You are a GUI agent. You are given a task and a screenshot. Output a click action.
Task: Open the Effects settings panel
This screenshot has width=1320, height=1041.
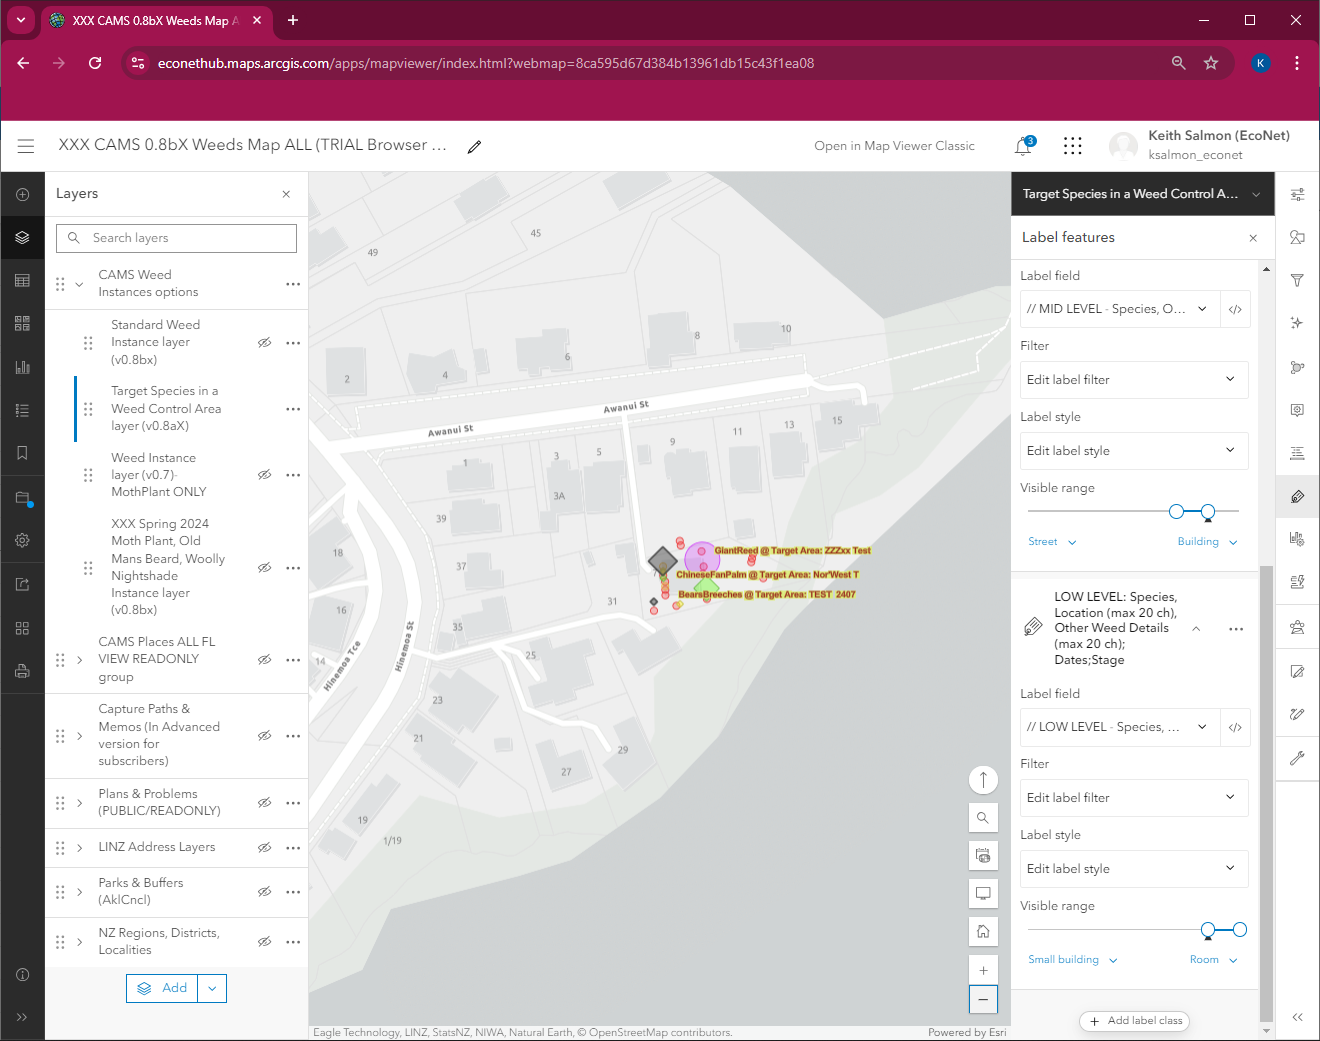[x=1297, y=323]
